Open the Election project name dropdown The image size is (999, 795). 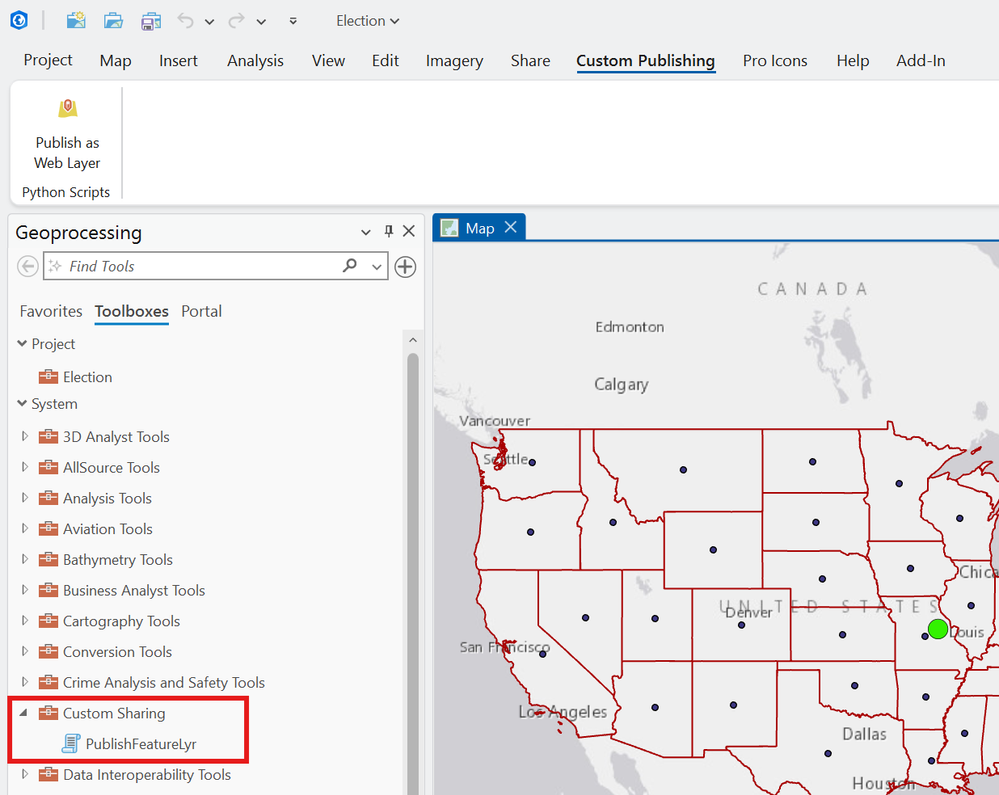pyautogui.click(x=368, y=21)
